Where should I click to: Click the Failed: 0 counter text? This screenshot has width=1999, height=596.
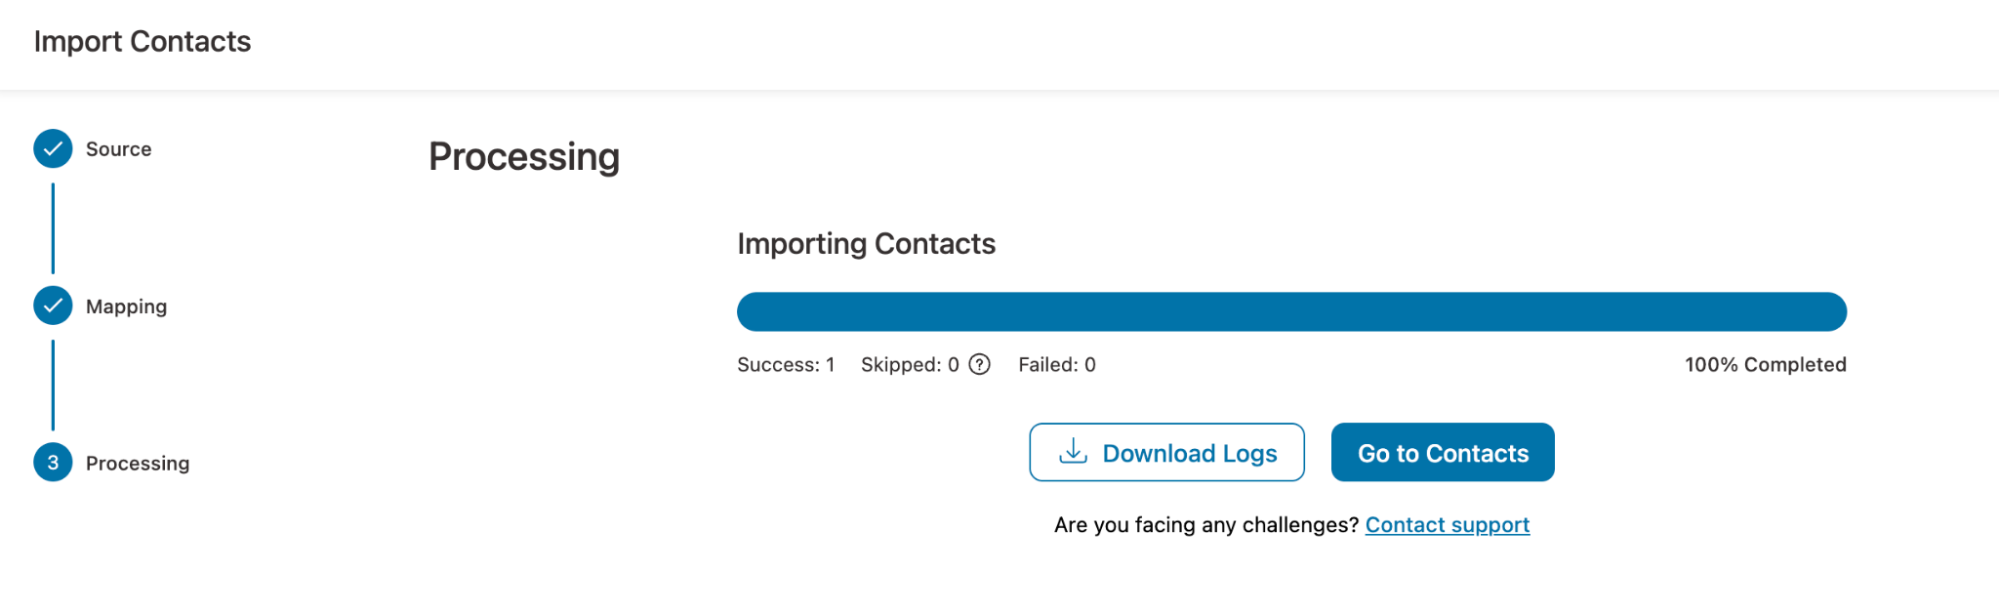[x=1056, y=364]
